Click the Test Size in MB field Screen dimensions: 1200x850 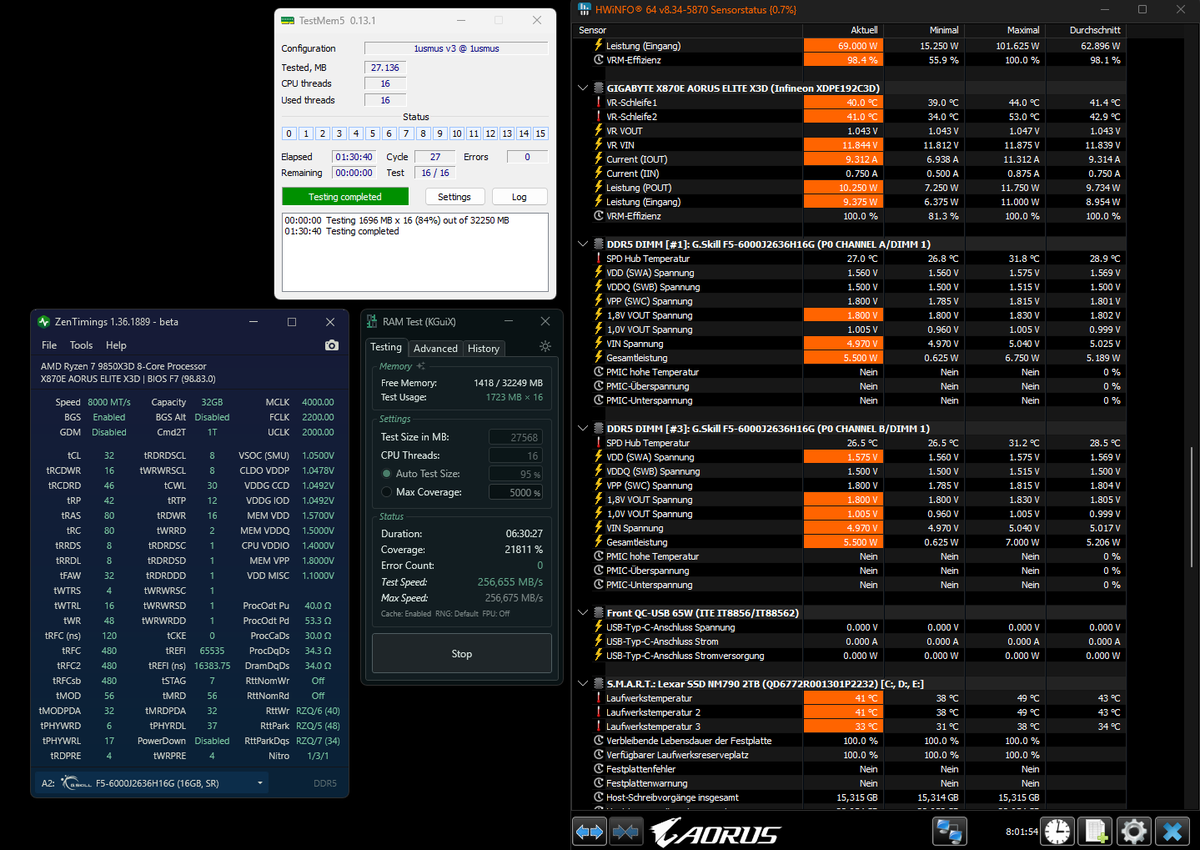point(516,437)
